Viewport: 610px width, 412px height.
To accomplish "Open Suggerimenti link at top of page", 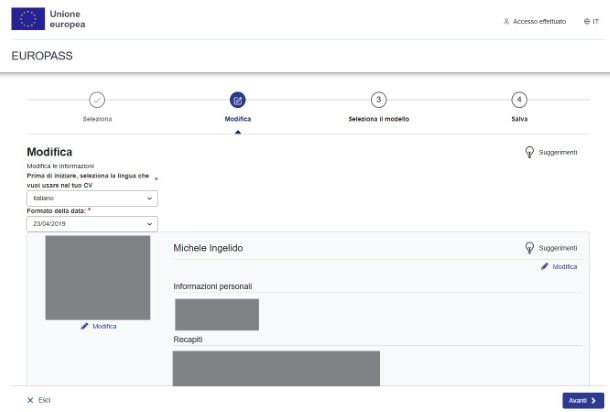I will coord(558,153).
